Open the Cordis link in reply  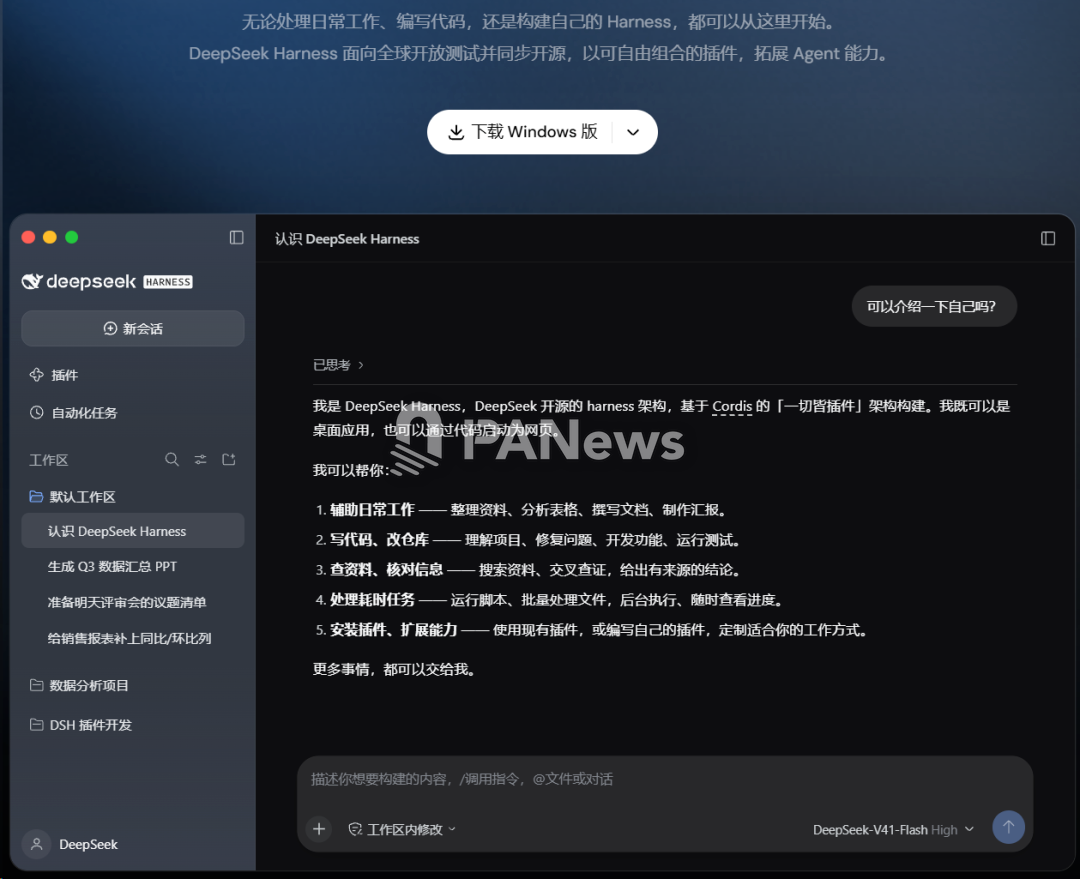pos(731,406)
